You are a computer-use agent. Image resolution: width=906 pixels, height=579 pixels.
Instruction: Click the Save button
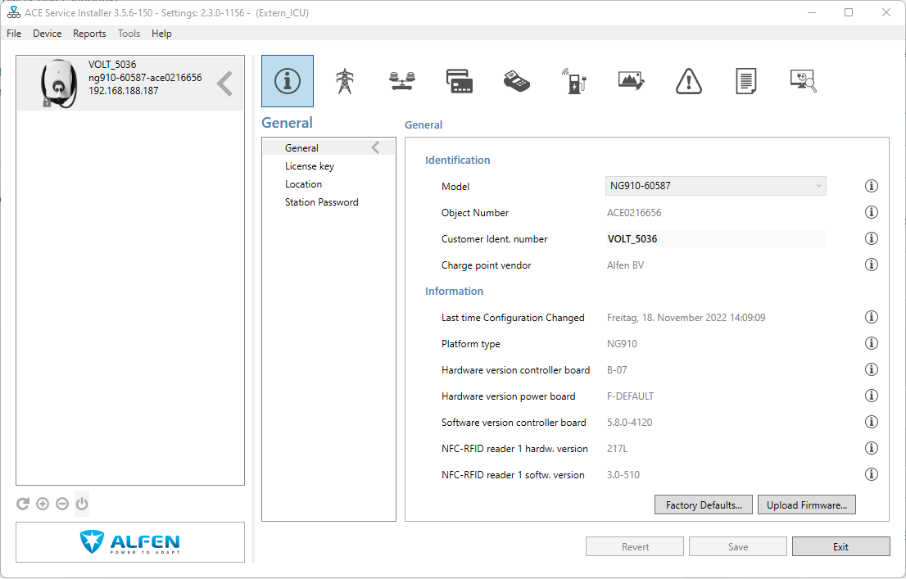[x=738, y=547]
